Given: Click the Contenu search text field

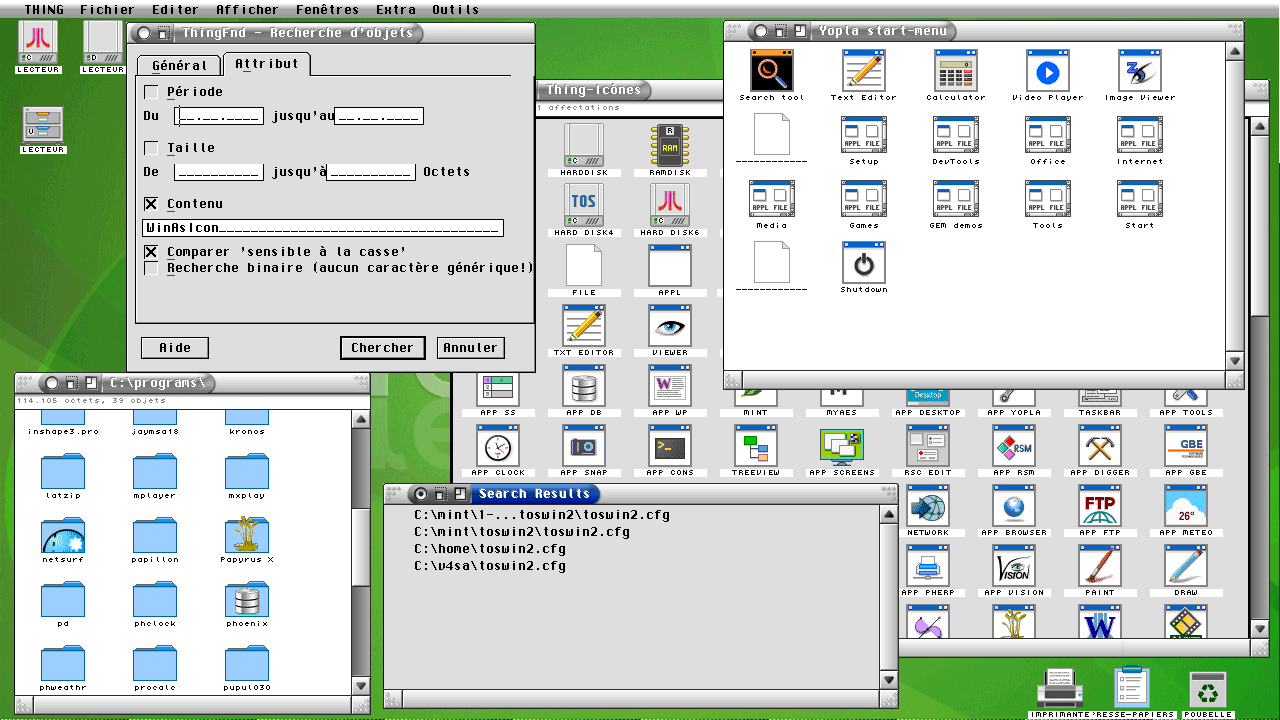Looking at the screenshot, I should pyautogui.click(x=322, y=228).
